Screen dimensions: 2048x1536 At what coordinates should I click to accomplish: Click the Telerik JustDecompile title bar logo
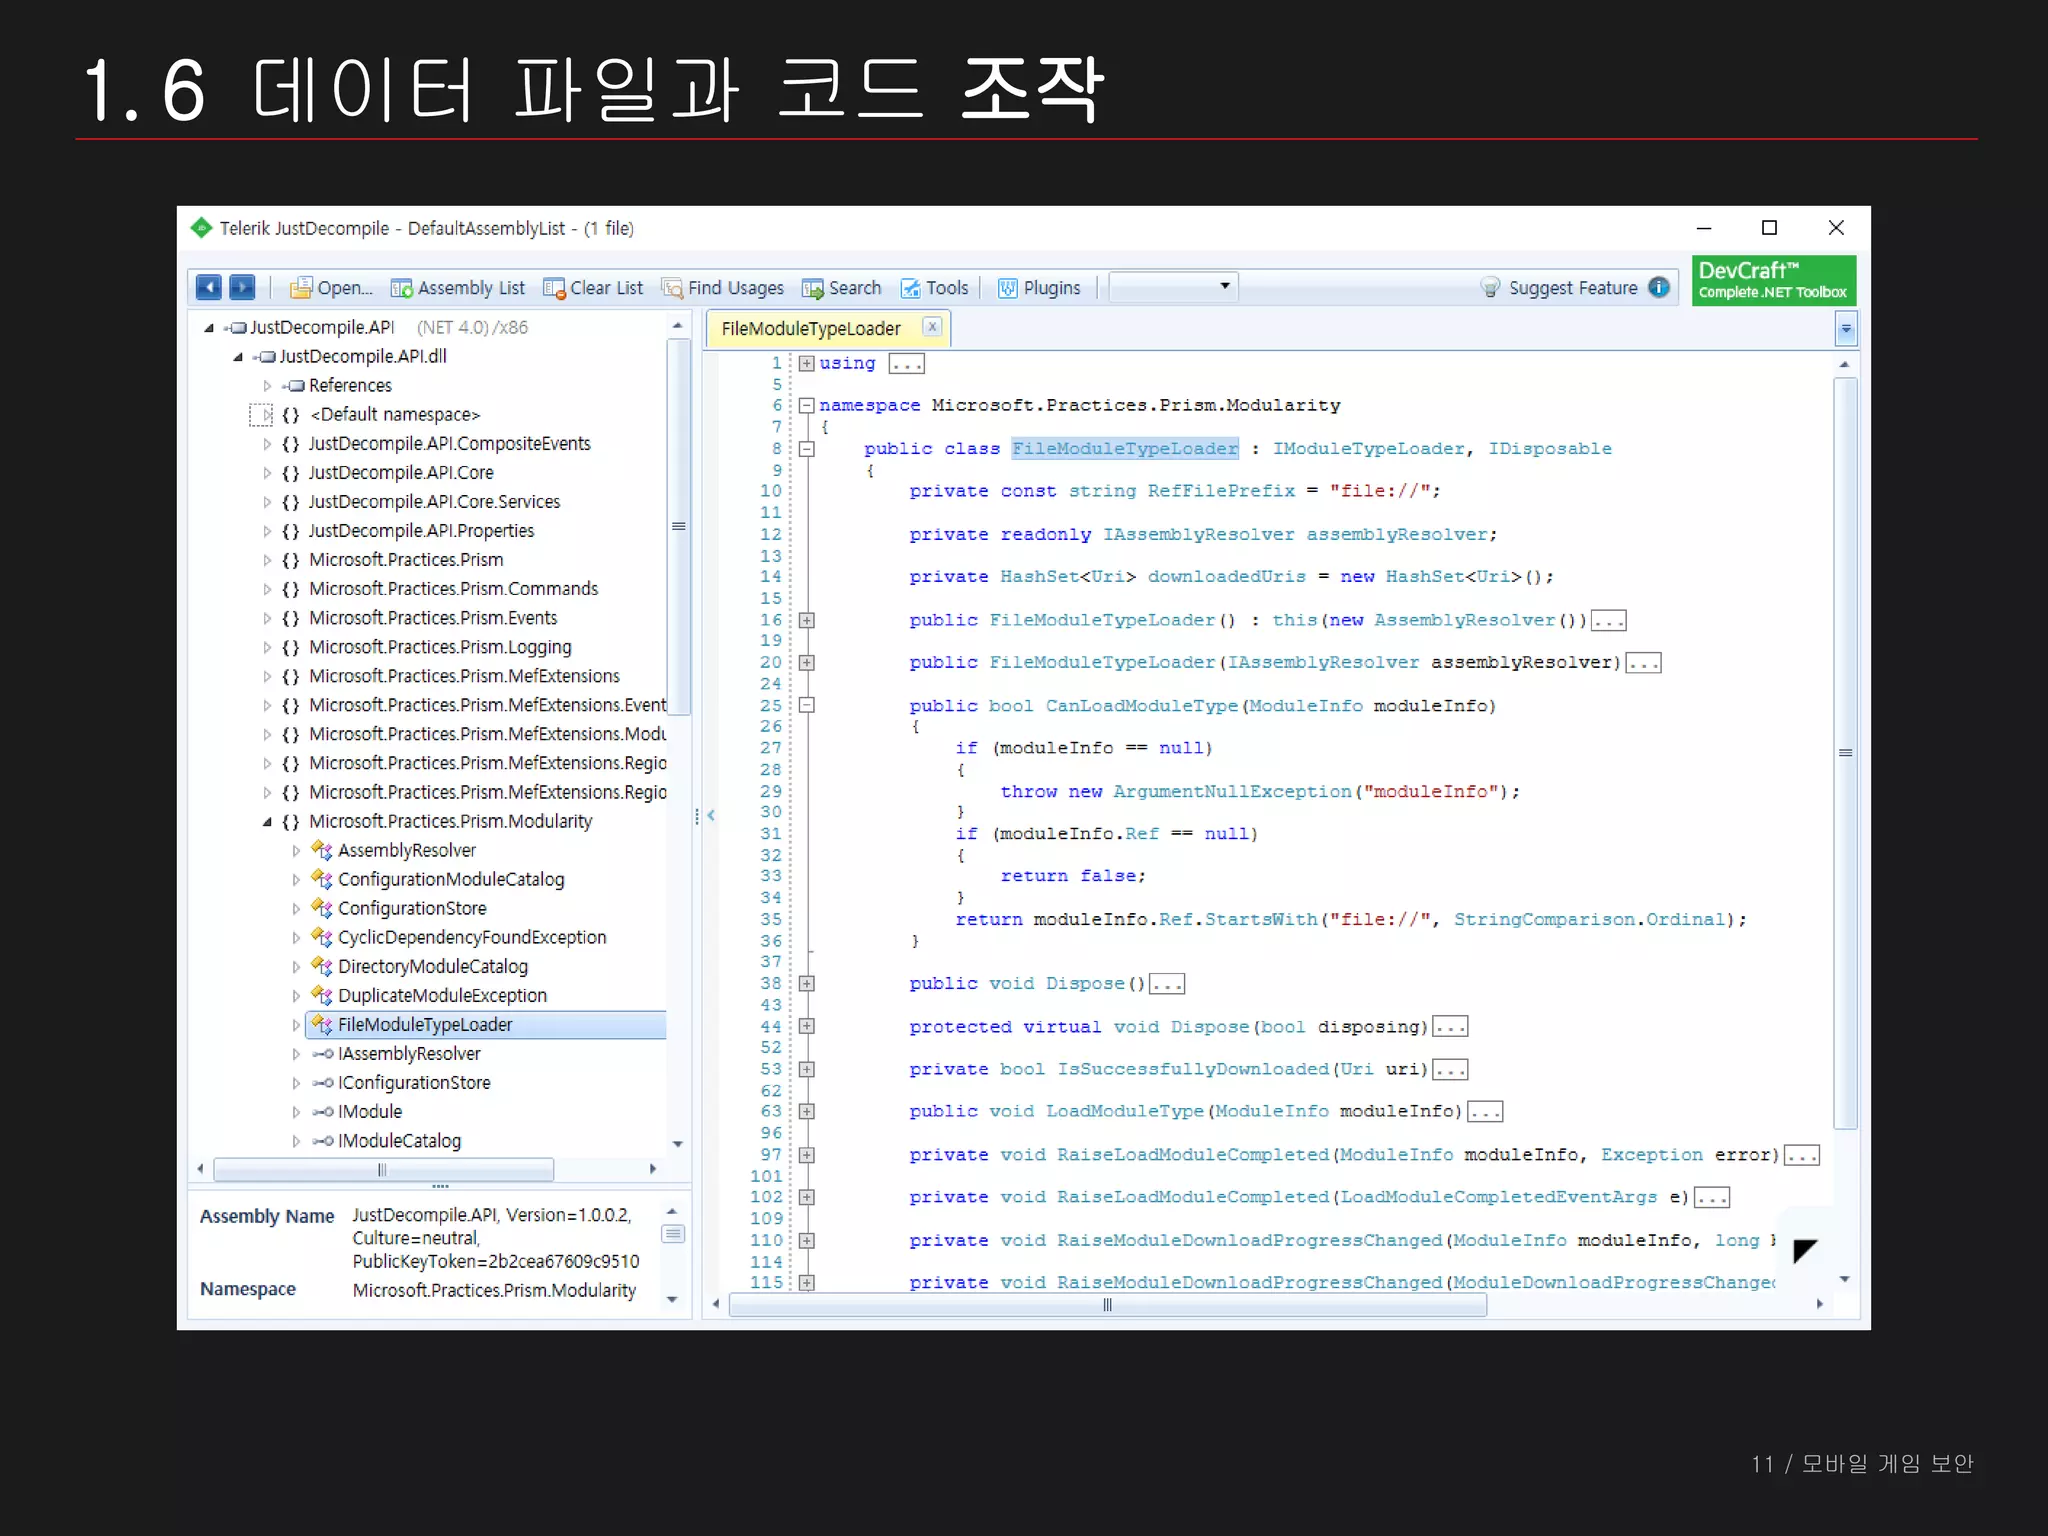tap(201, 228)
